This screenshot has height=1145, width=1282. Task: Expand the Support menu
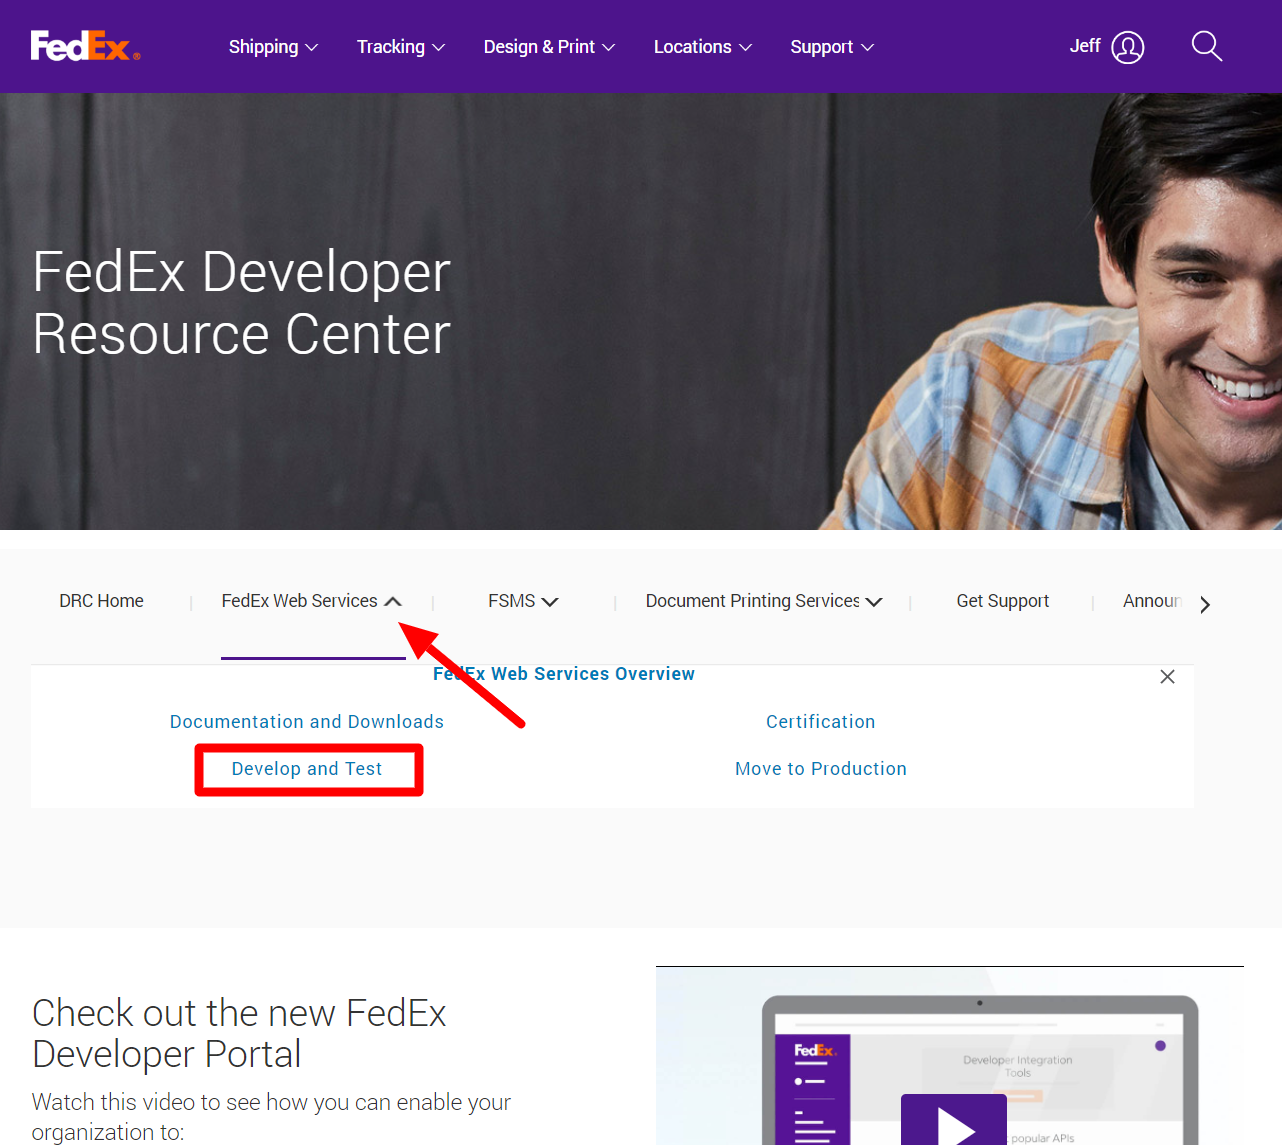832,46
